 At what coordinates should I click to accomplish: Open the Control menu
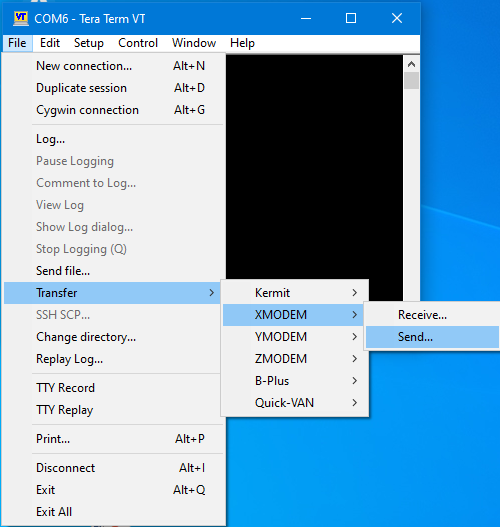138,43
